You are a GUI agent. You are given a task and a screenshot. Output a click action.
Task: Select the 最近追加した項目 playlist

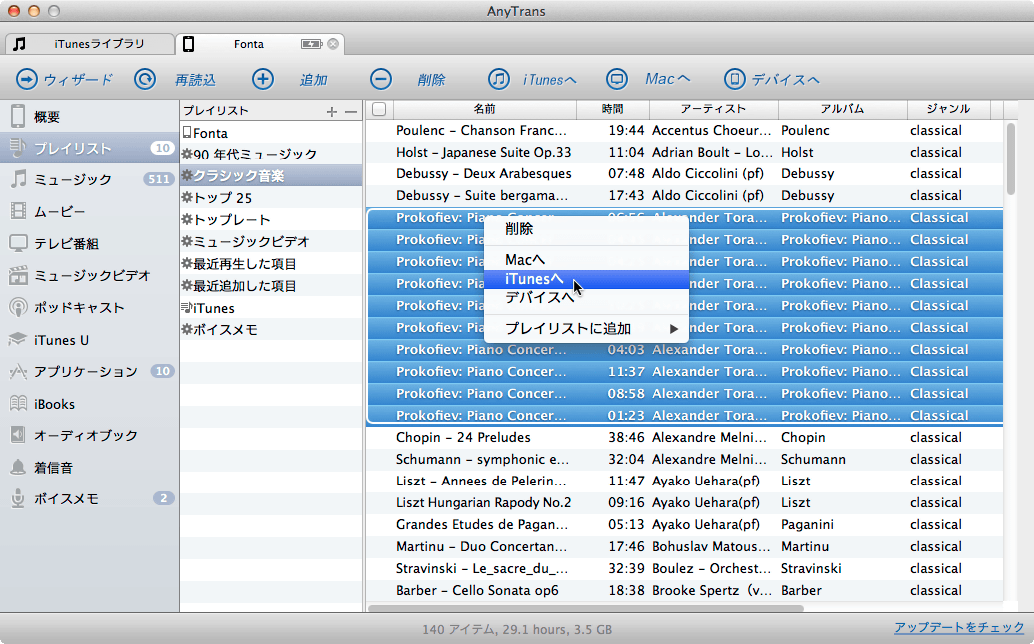(x=271, y=285)
